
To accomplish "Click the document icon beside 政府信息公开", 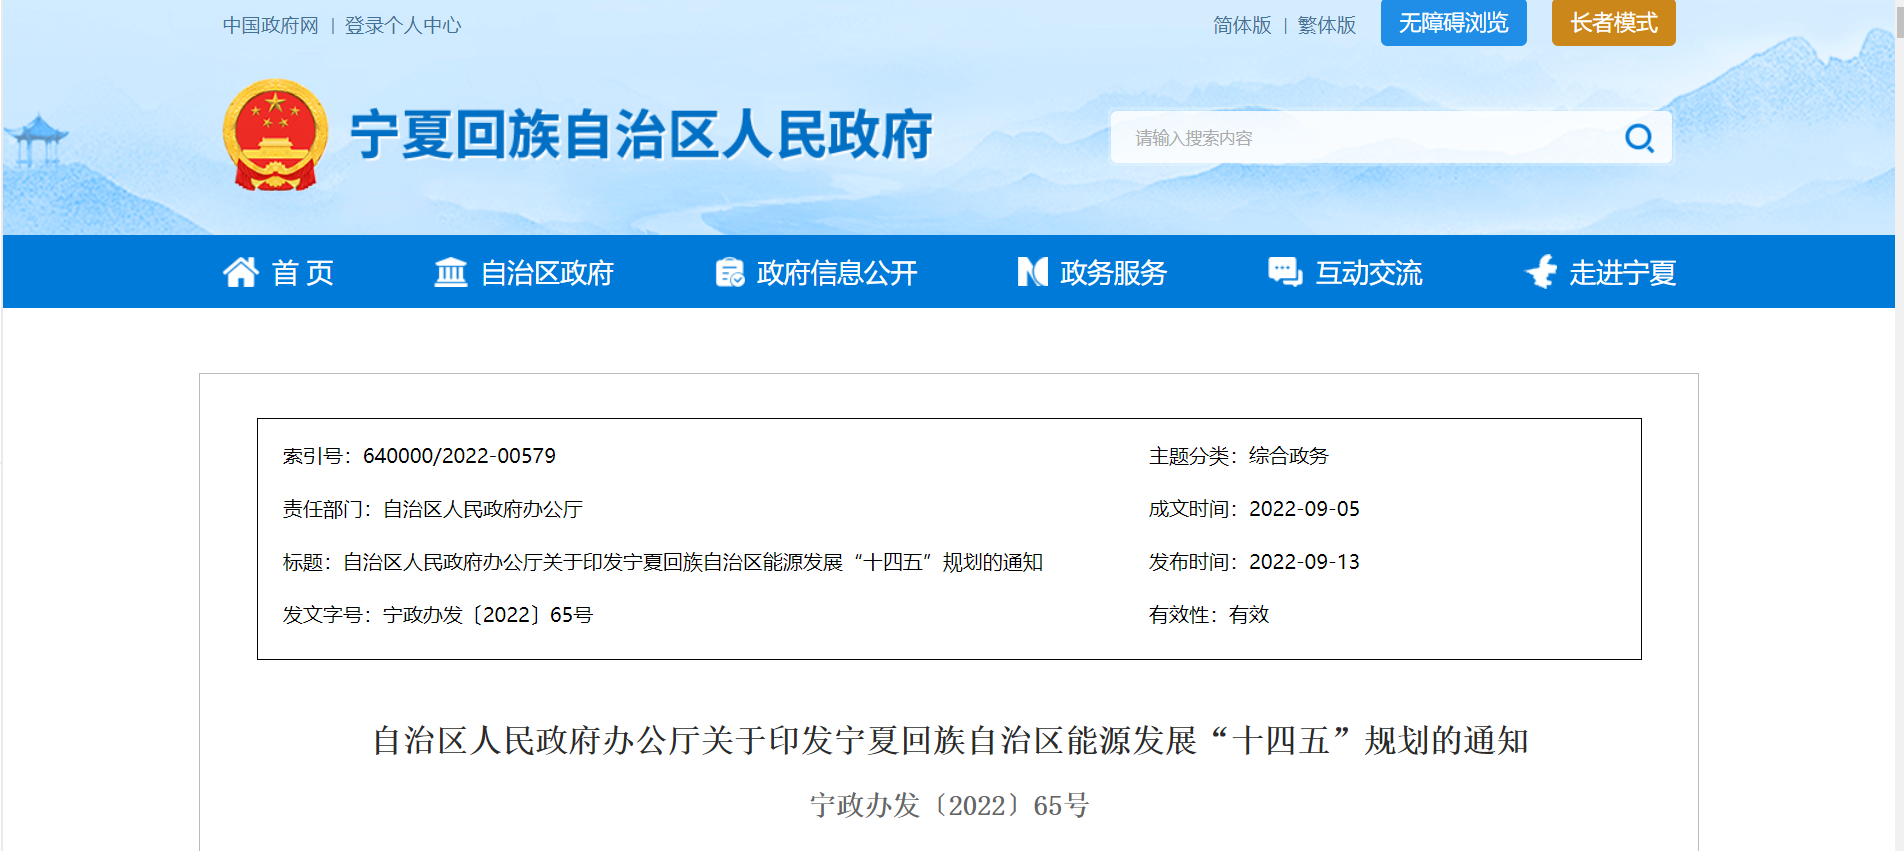I will coord(730,272).
